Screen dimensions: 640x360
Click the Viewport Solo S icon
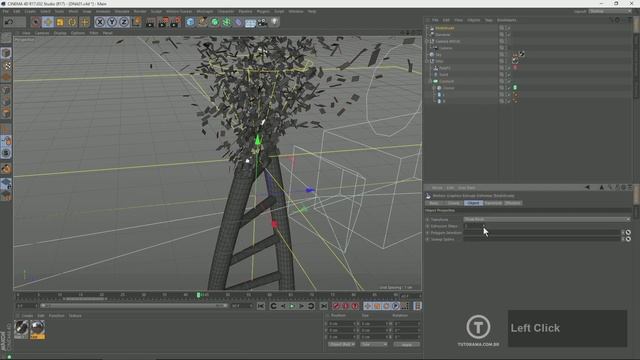[6, 153]
